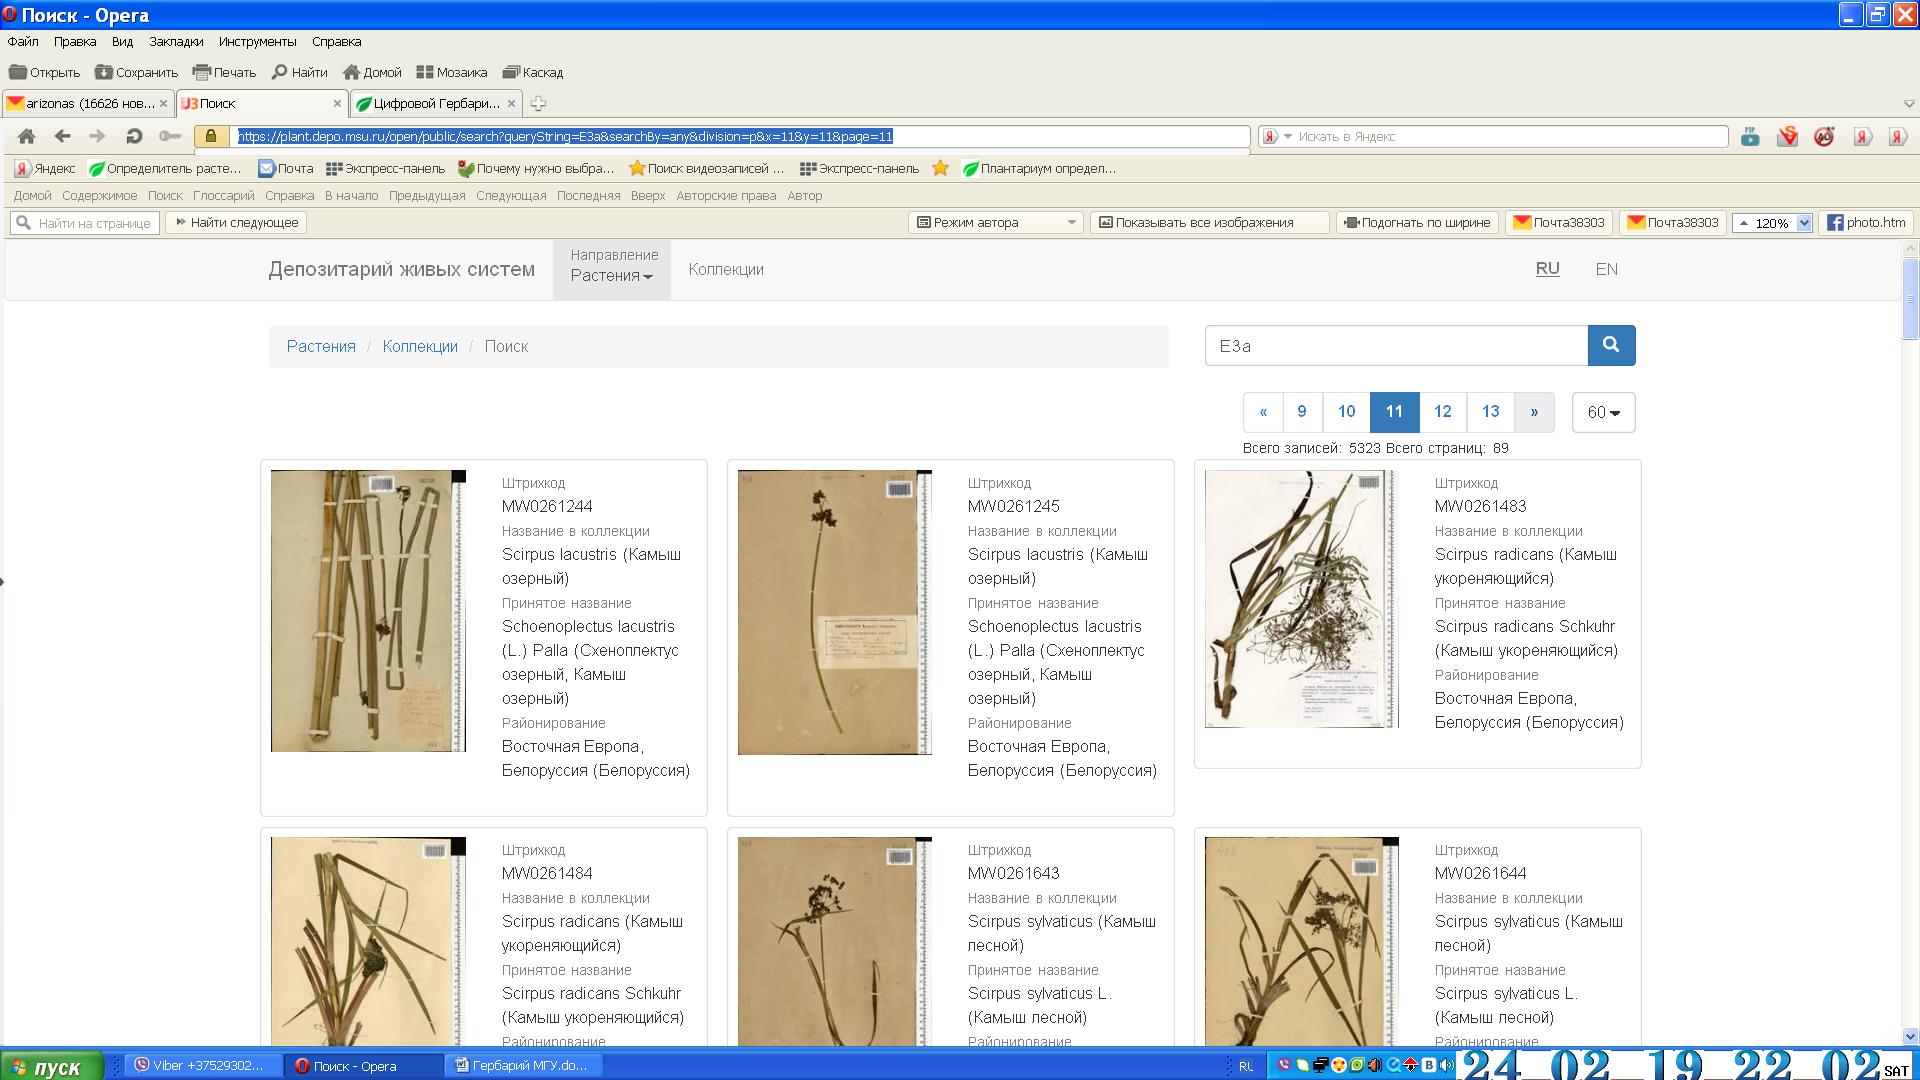
Task: Click the padlock security icon in the address bar
Action: coord(211,136)
